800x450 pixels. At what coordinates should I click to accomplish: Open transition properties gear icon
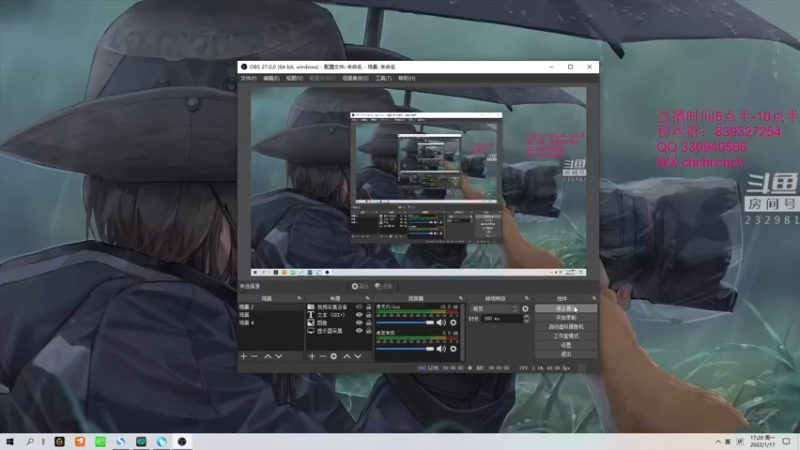[x=526, y=309]
